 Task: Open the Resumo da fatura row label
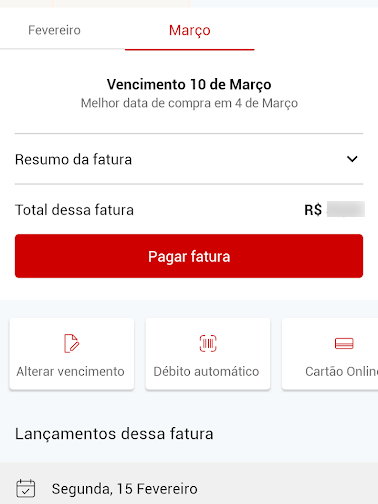point(73,159)
